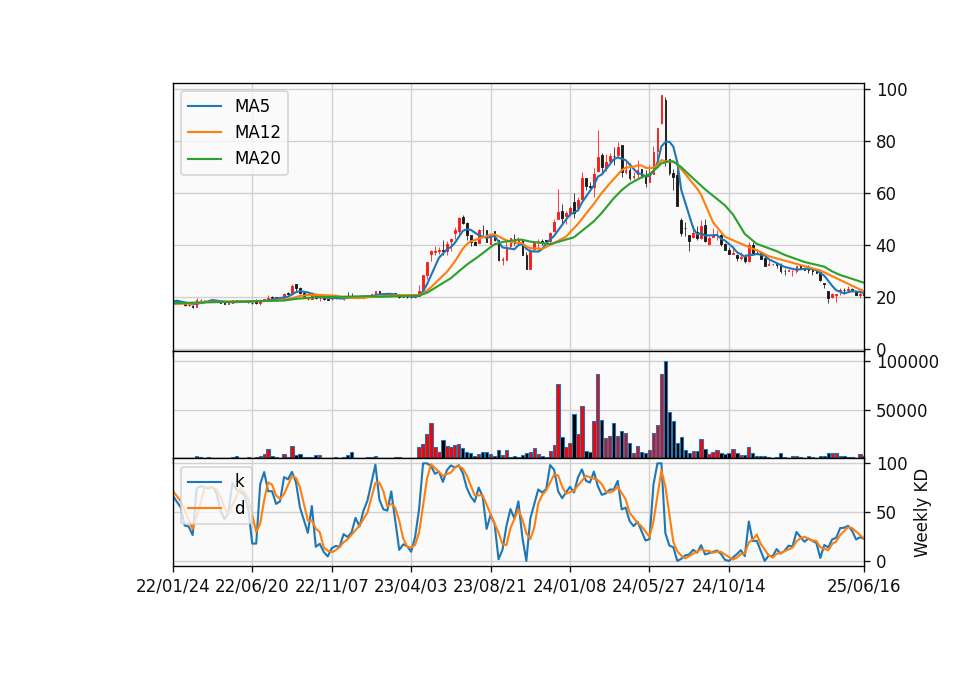The width and height of the screenshot is (960, 690).
Task: Click the price axis label 80
Action: pos(887,142)
